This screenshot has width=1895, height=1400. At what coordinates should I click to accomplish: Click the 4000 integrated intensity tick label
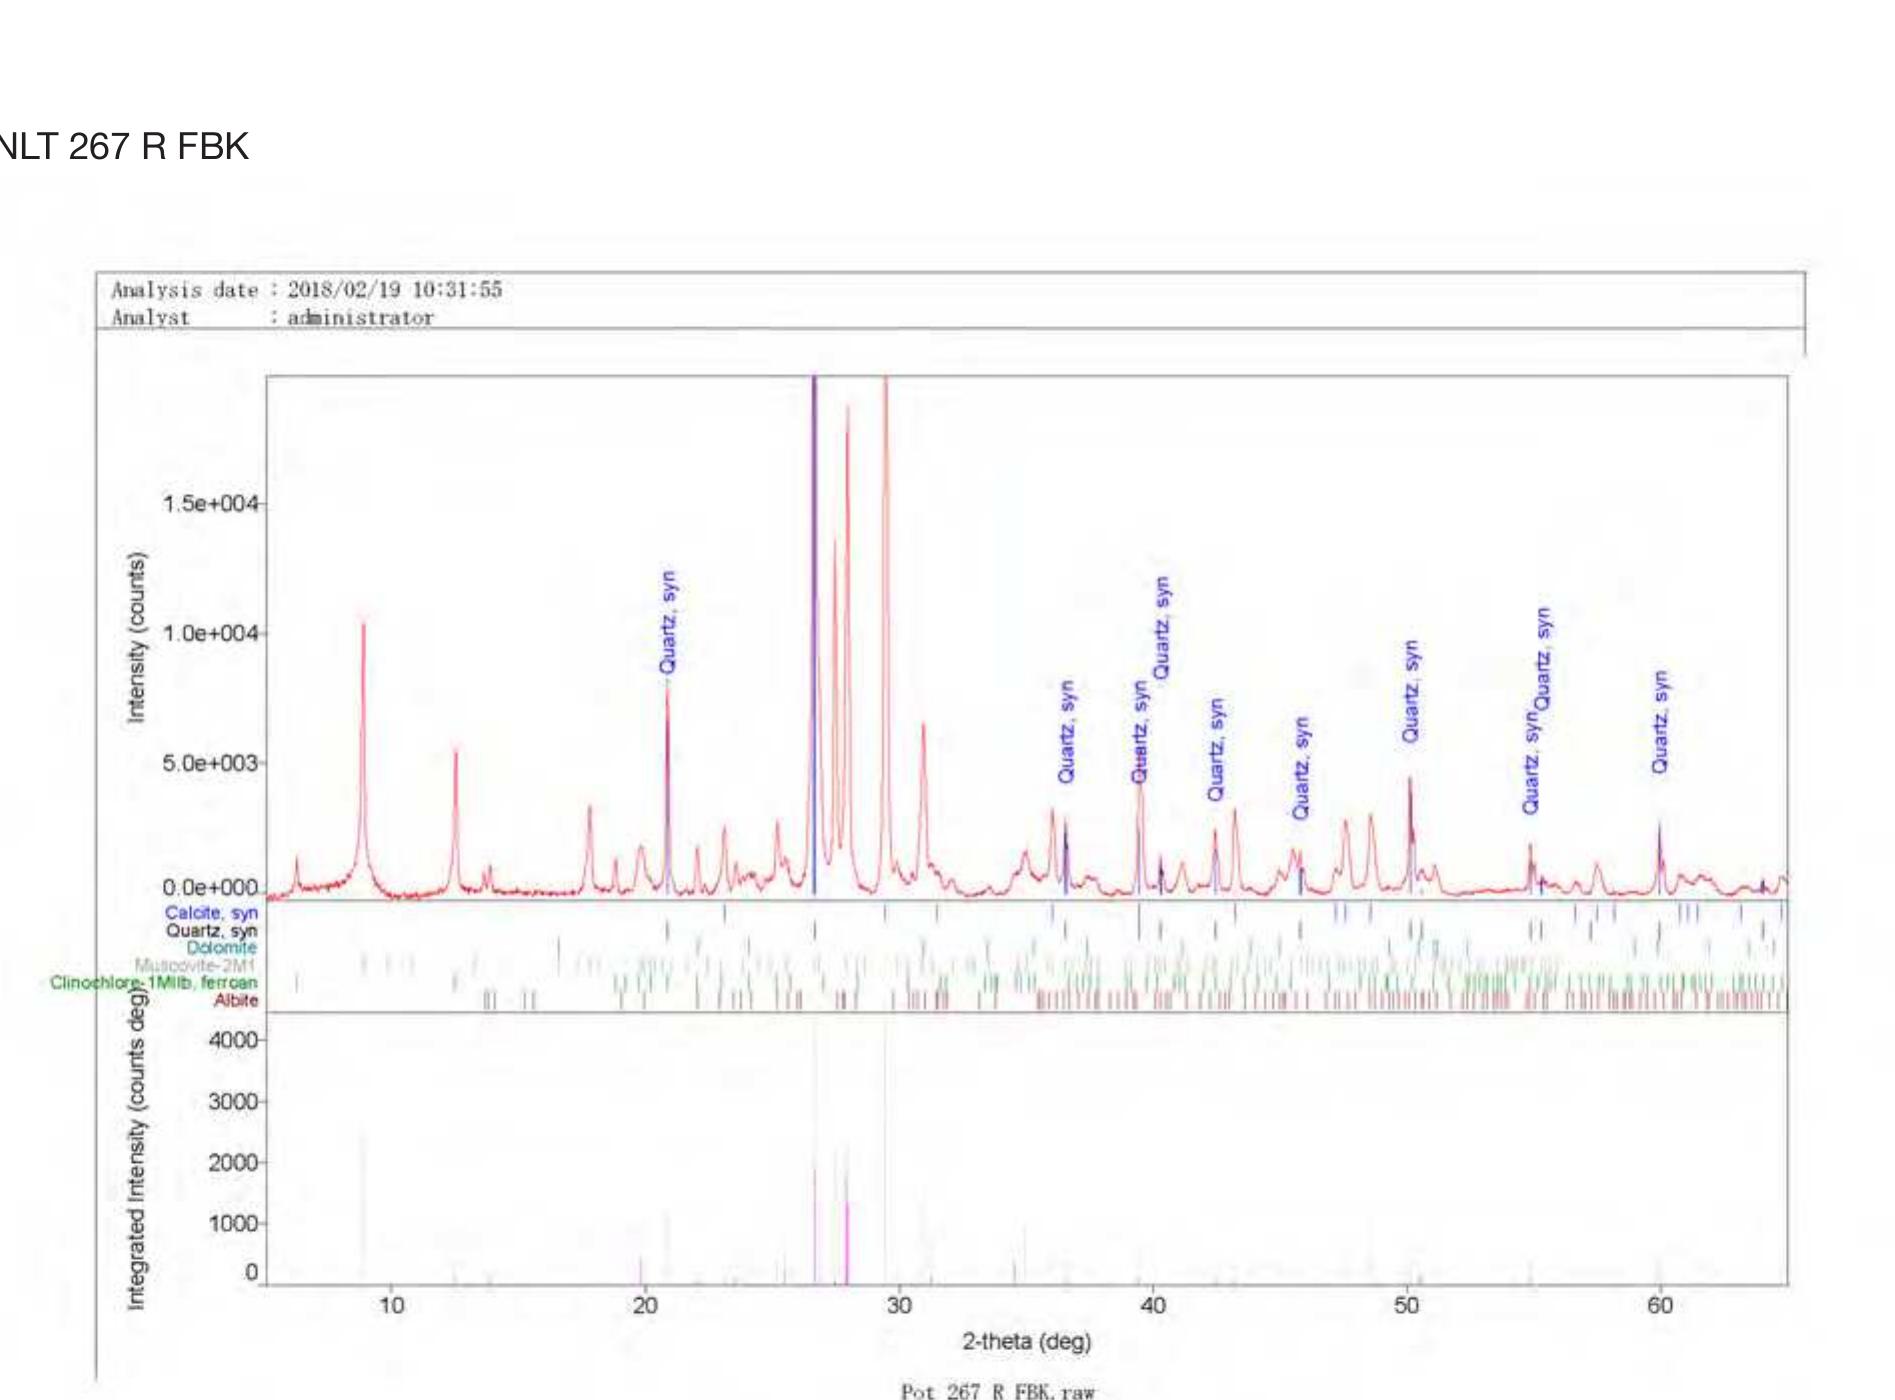tap(233, 1040)
